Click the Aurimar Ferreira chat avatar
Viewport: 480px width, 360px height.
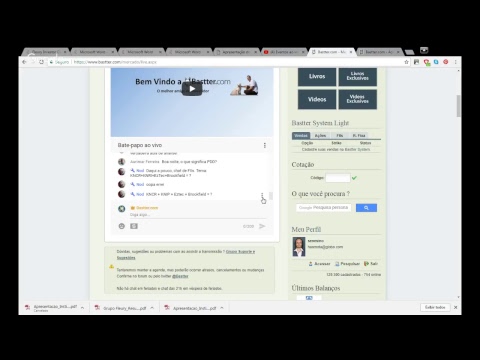pyautogui.click(x=122, y=162)
